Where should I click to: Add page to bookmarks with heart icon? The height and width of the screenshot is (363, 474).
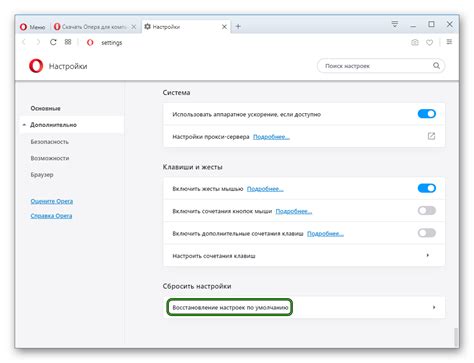[x=430, y=42]
